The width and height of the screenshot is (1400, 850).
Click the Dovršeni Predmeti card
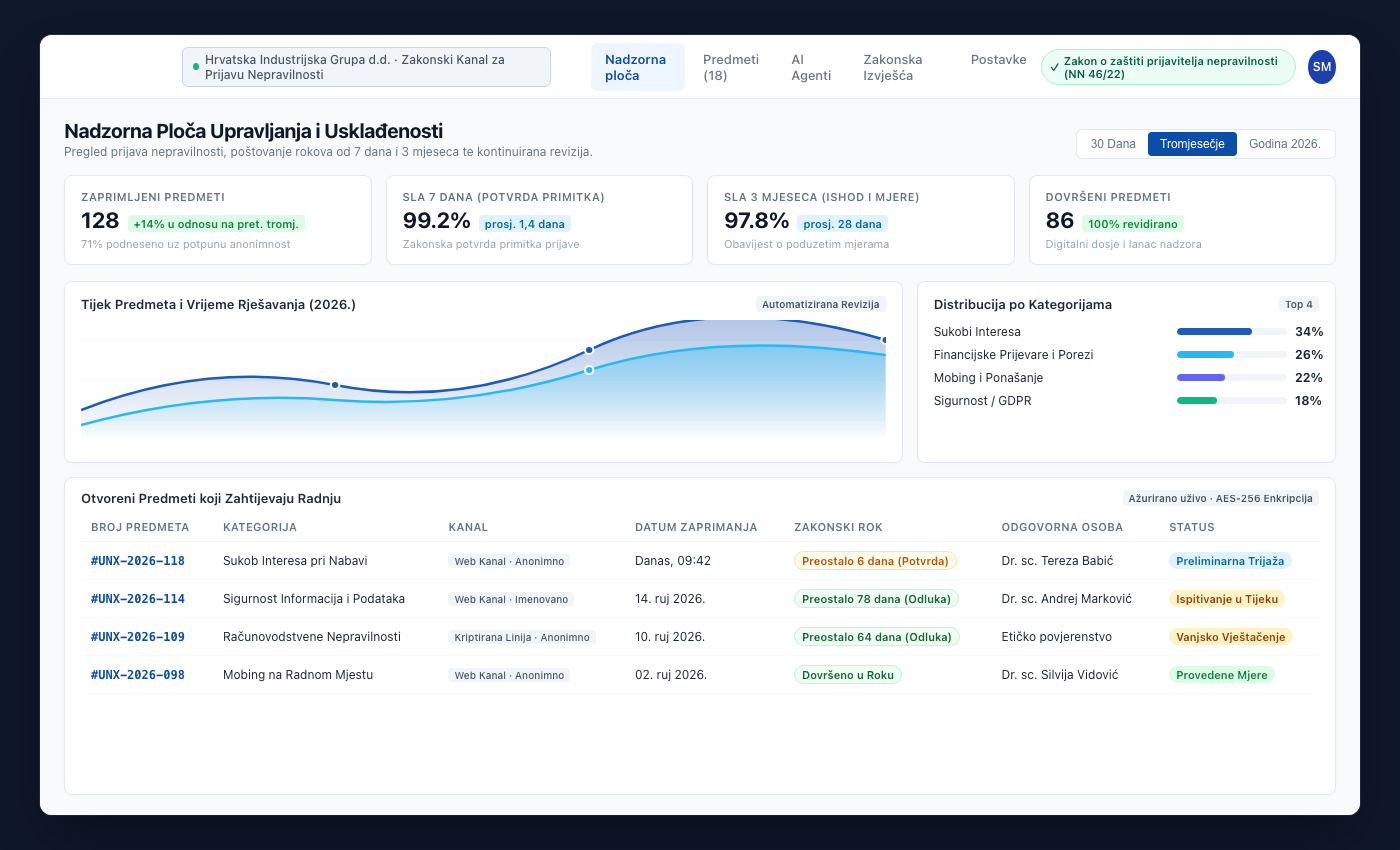point(1182,220)
